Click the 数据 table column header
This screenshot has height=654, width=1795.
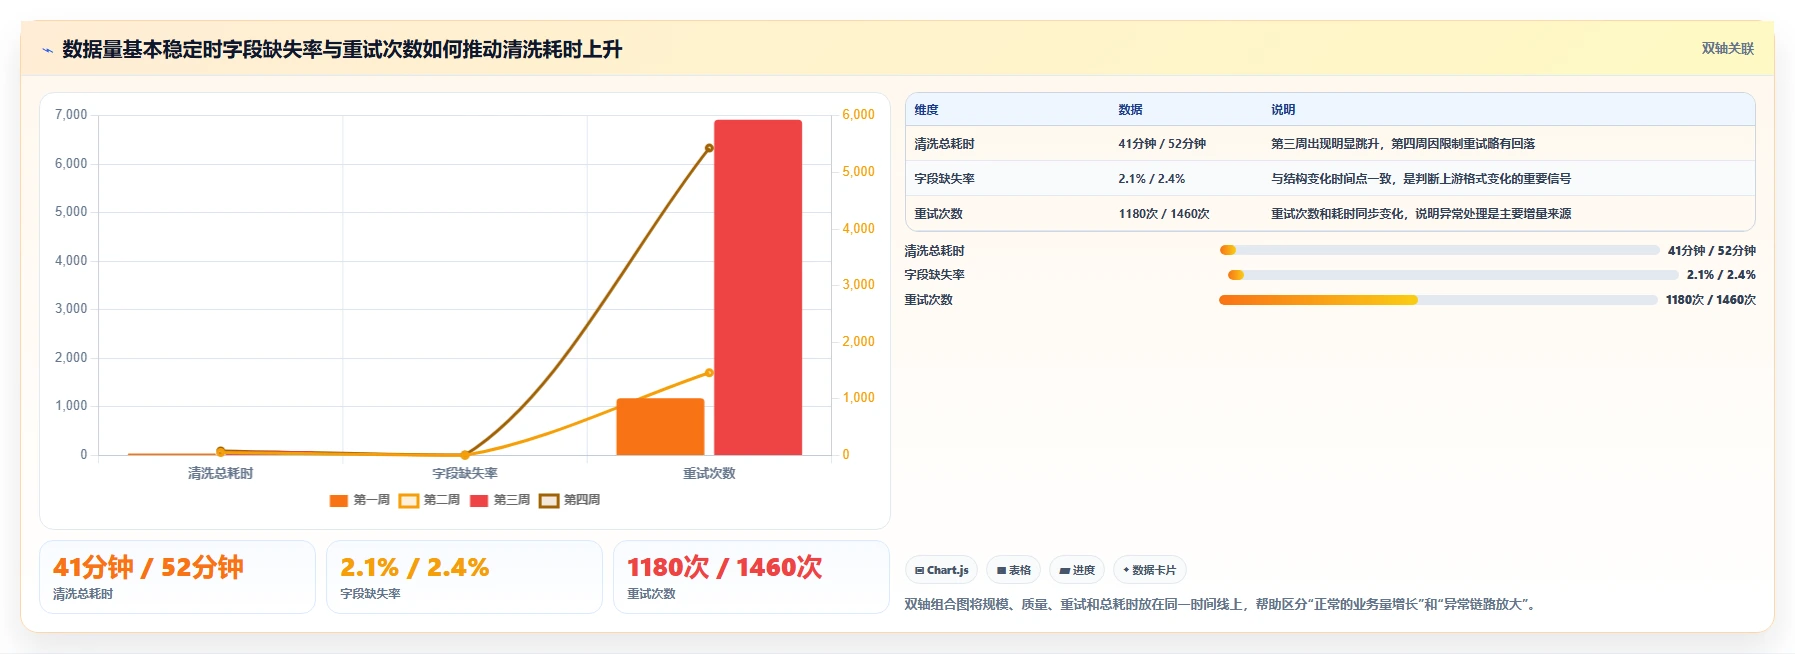[1130, 110]
